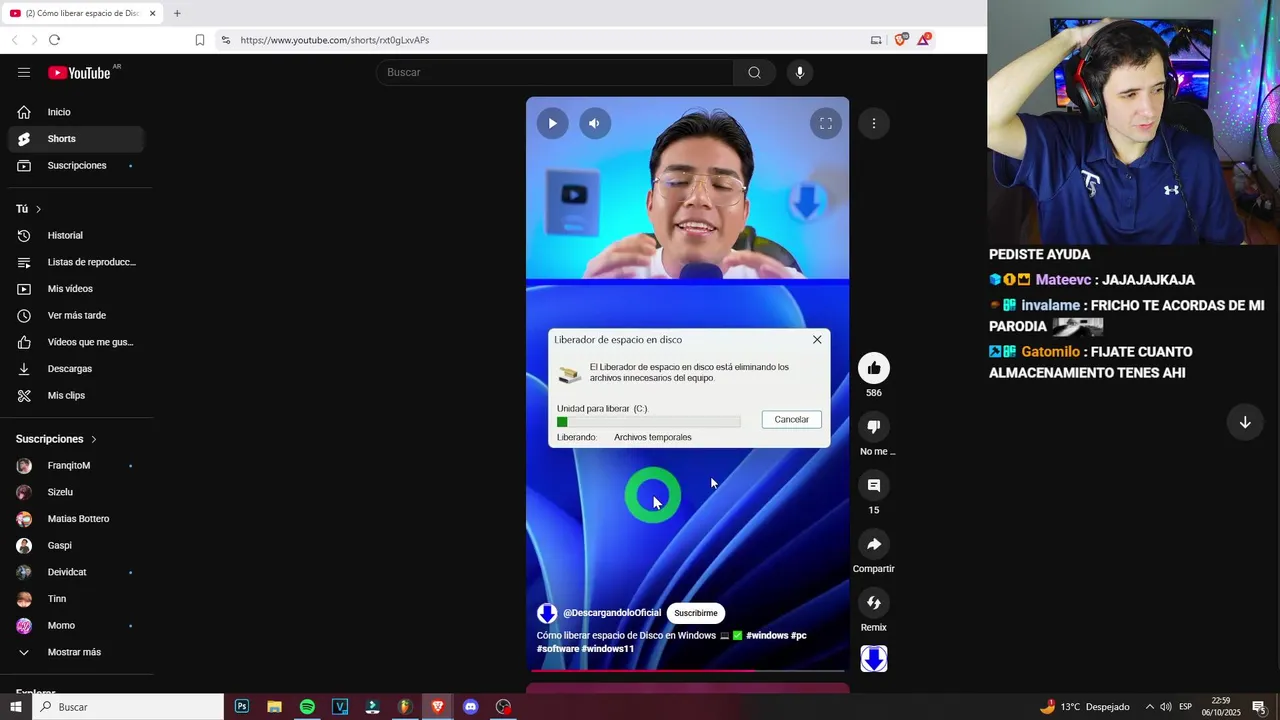
Task: Open the YouTube hamburger guide menu
Action: (x=24, y=72)
